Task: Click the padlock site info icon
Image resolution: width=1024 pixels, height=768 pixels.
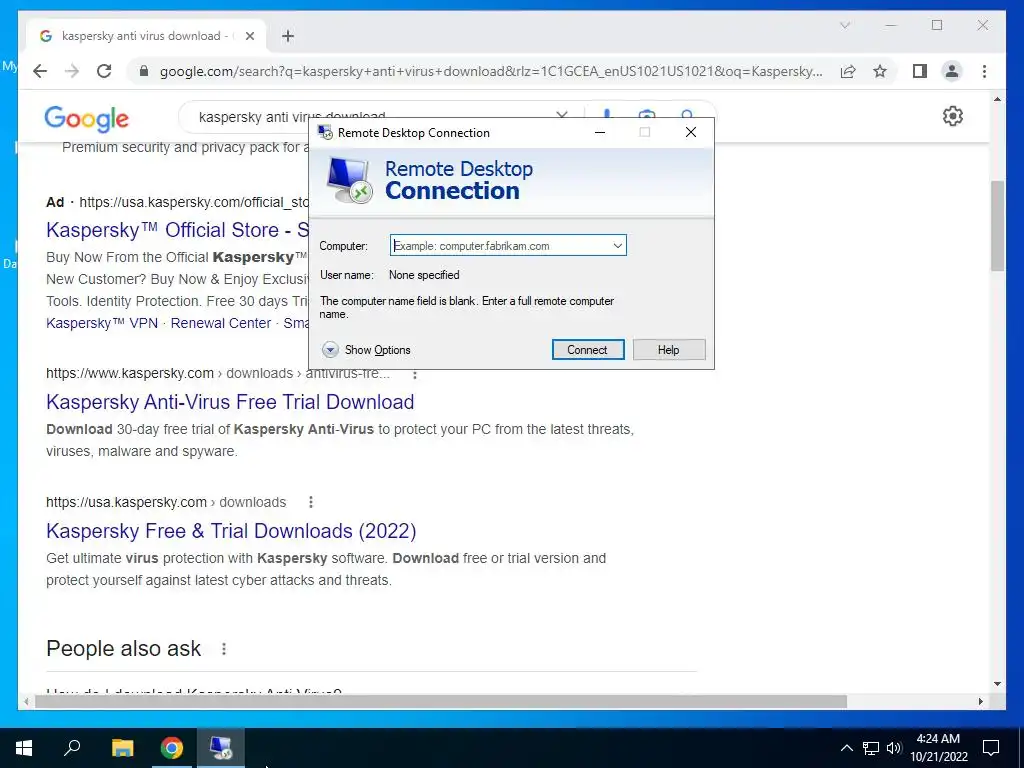Action: click(x=144, y=71)
